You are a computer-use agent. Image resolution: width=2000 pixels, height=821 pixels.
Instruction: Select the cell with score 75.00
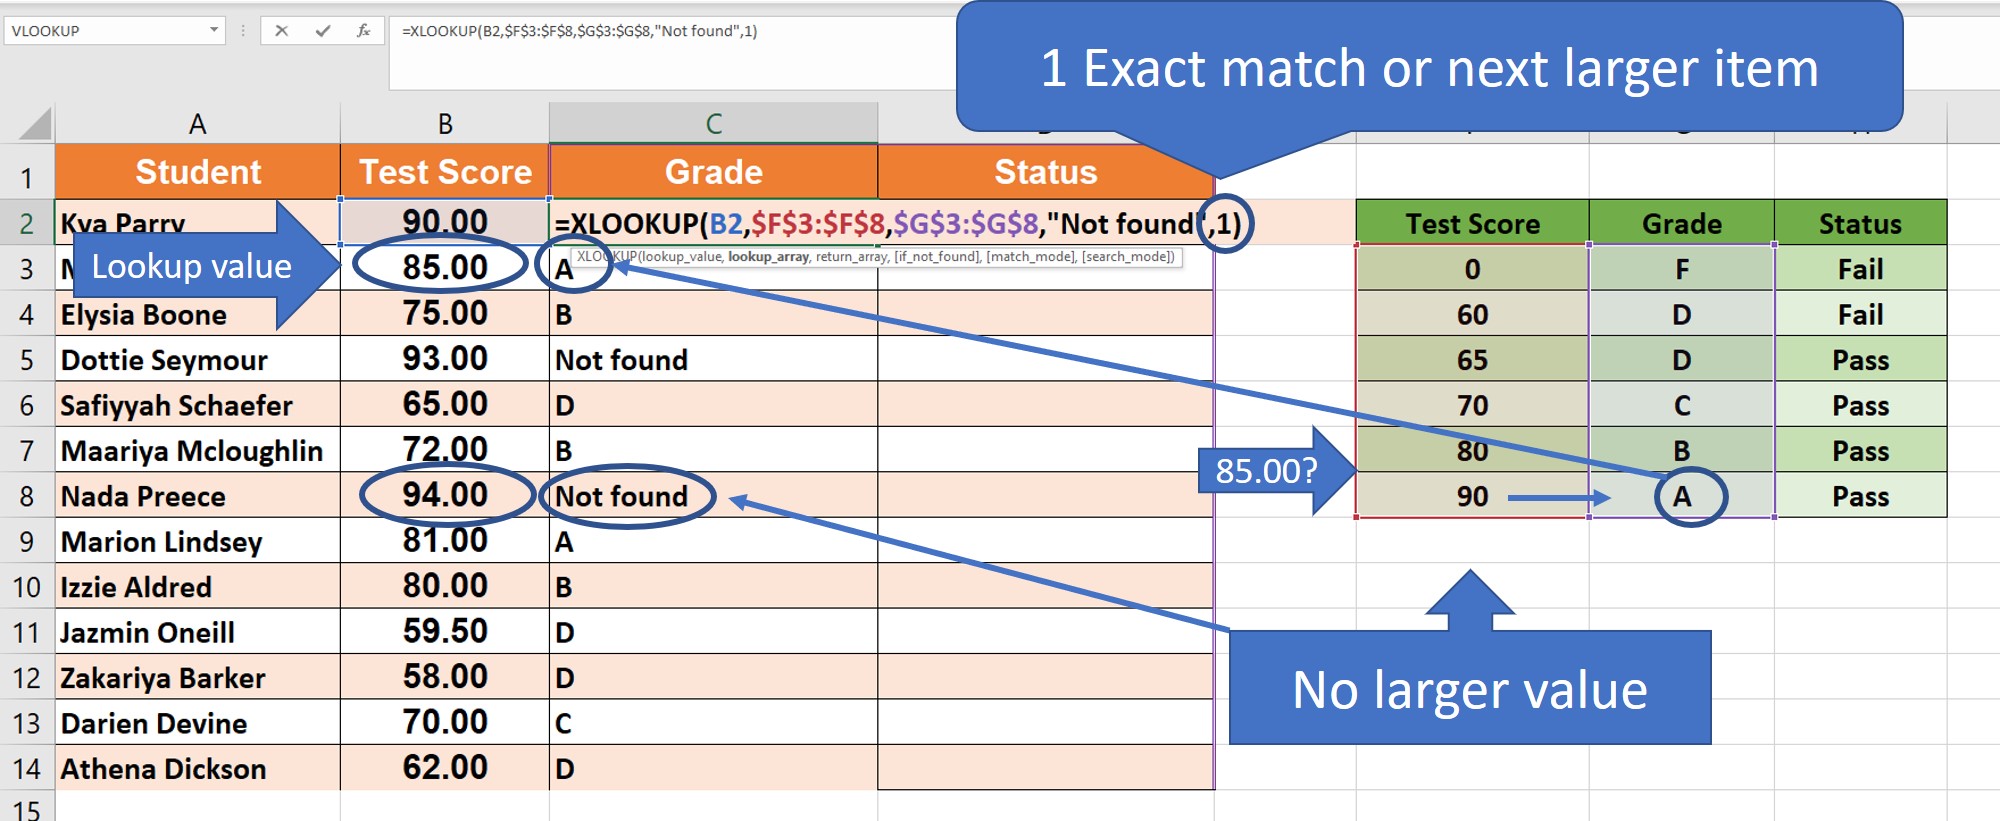click(445, 314)
